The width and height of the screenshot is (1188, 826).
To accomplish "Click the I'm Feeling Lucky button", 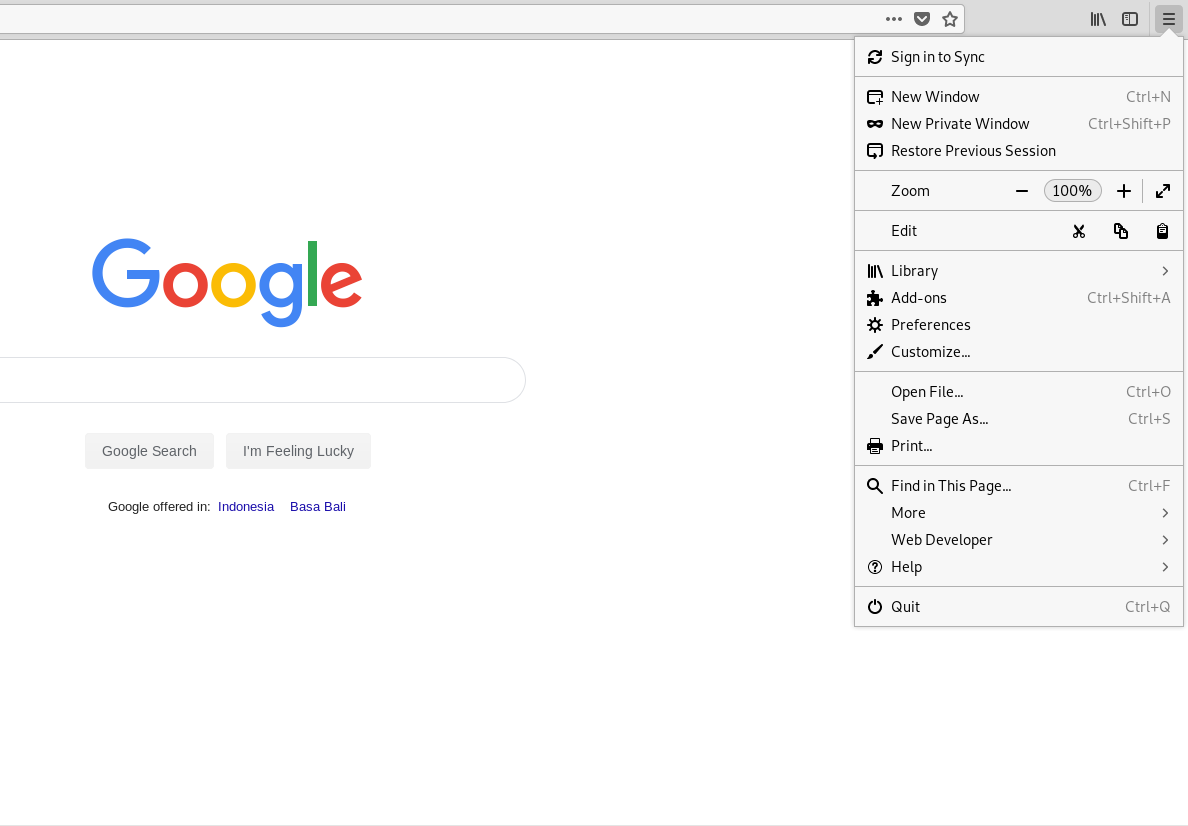I will [299, 451].
